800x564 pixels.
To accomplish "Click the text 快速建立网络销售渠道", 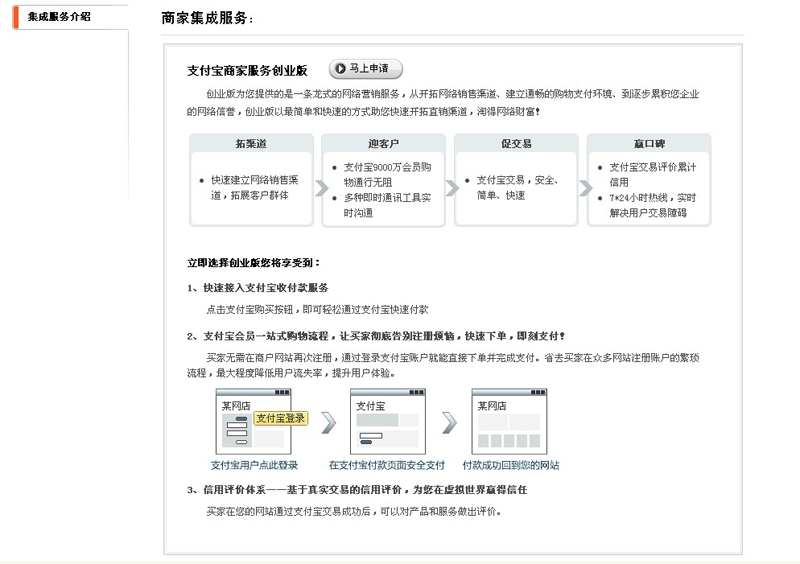I will [x=255, y=187].
